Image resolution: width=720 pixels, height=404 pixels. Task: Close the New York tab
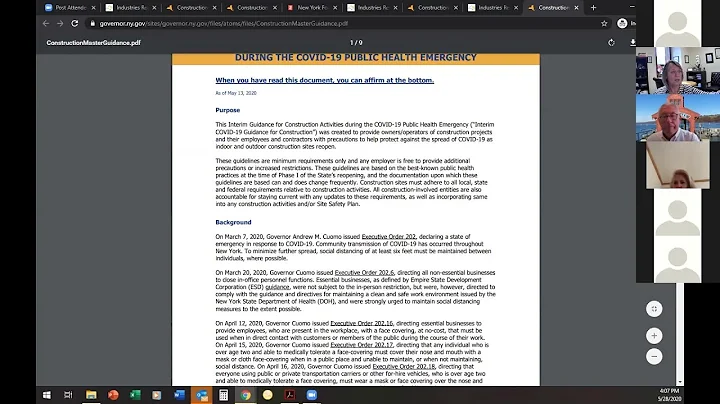335,8
